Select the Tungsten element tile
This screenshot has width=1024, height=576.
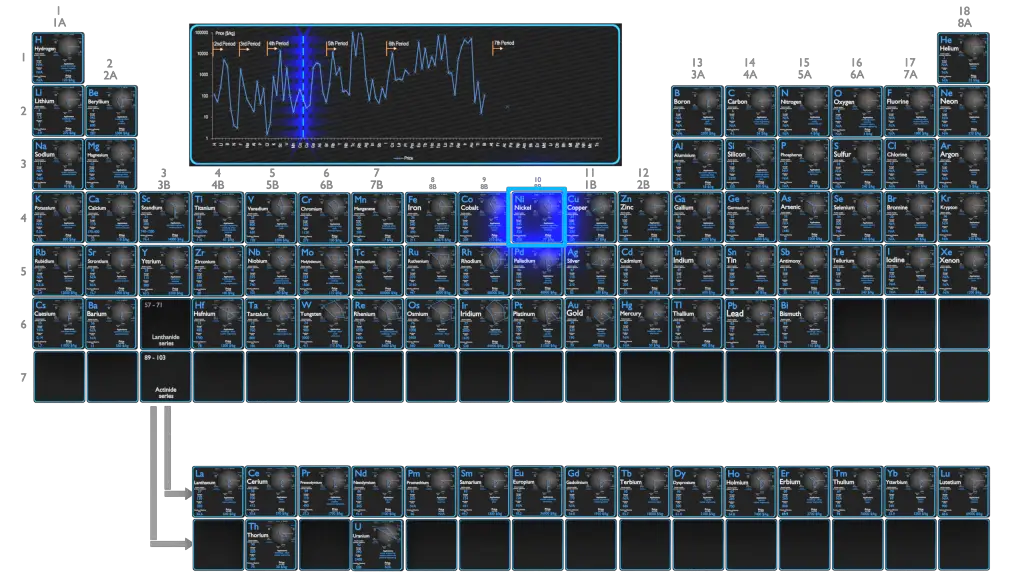coord(325,323)
